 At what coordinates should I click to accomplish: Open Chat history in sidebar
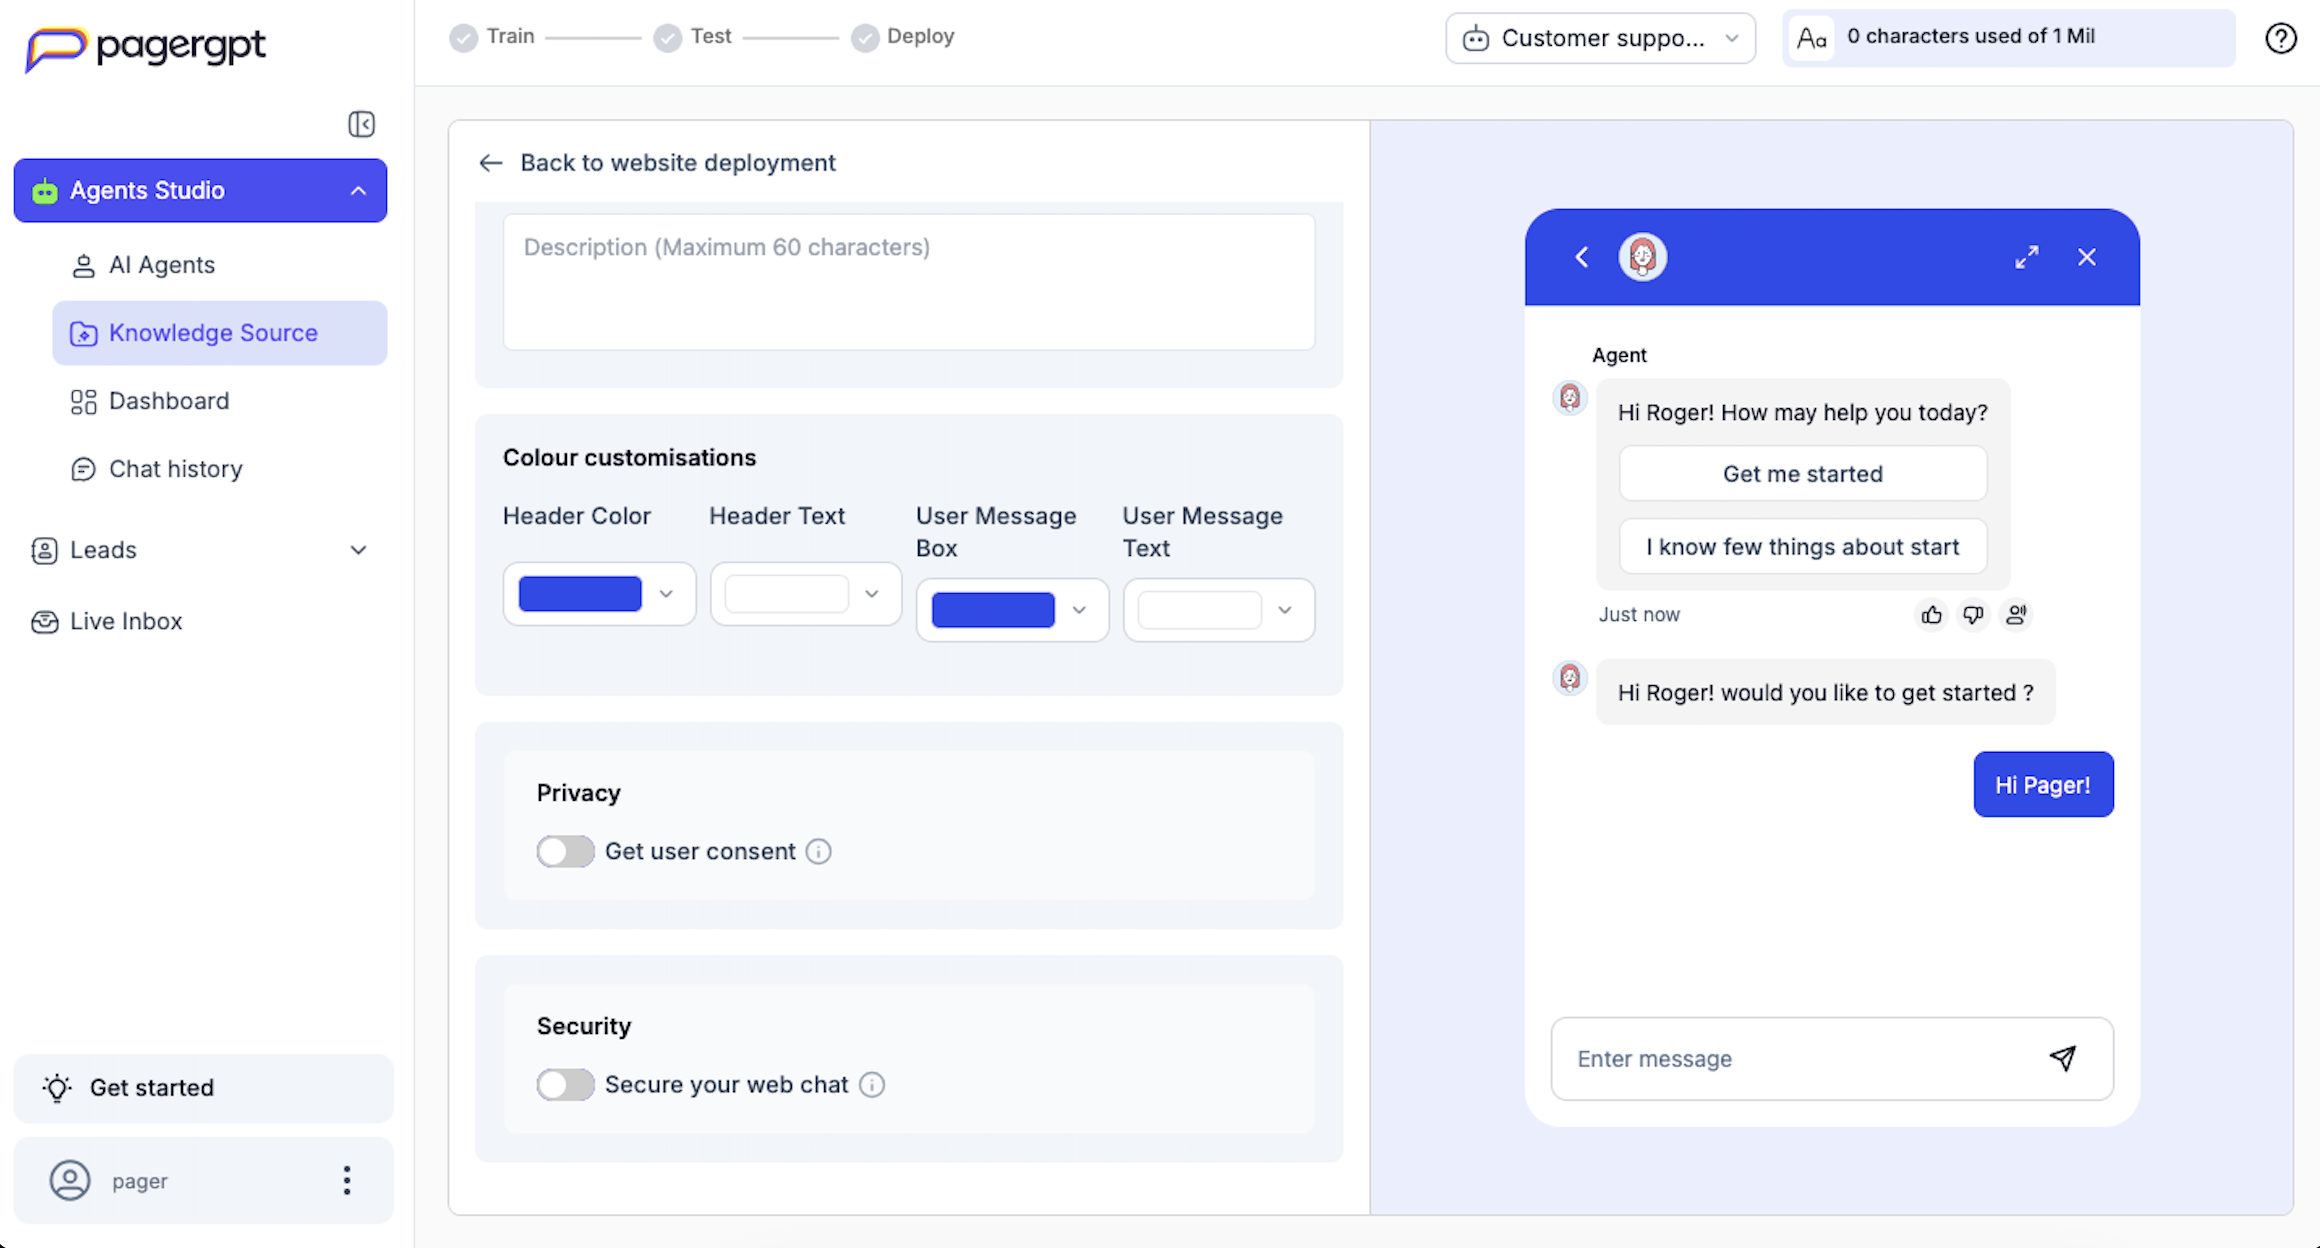175,469
